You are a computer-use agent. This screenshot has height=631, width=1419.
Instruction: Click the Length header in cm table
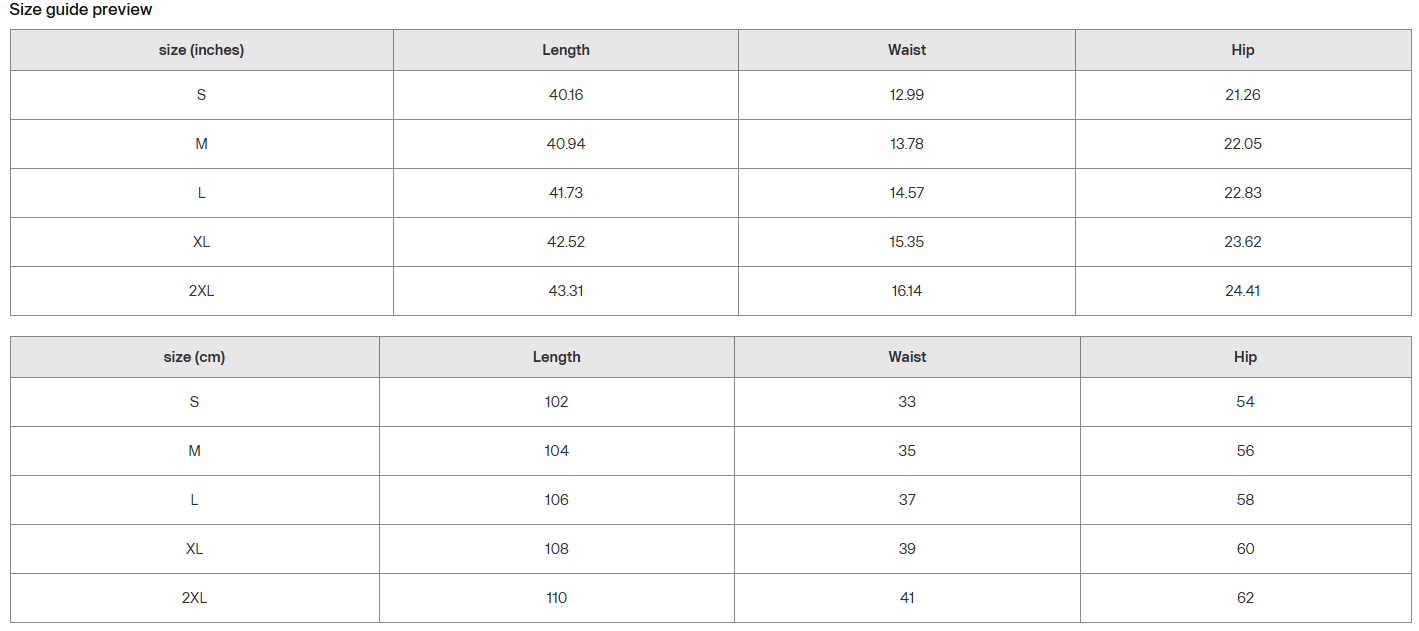[557, 357]
